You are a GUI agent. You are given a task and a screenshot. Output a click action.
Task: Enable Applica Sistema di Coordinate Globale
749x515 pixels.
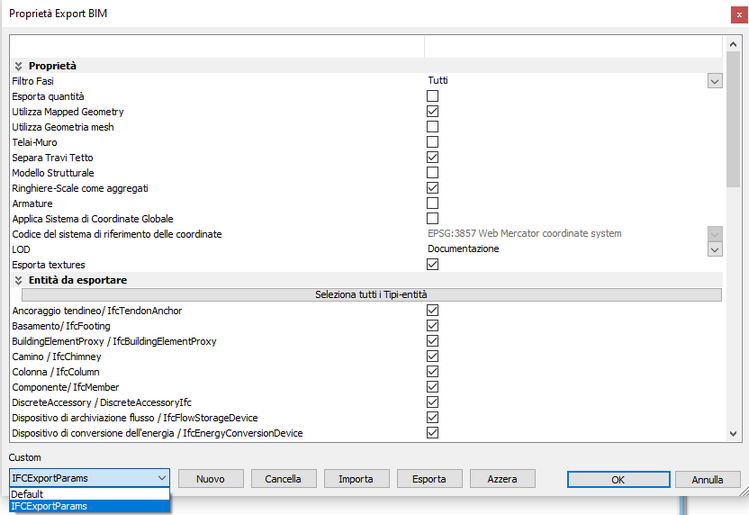pos(432,218)
